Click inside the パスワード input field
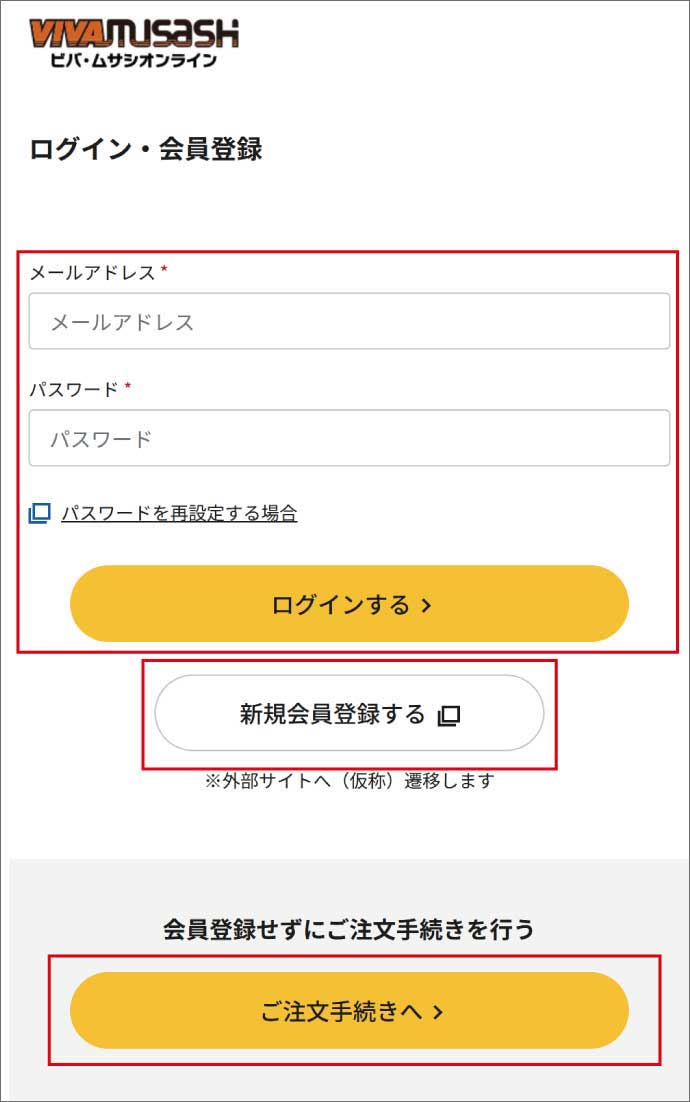Image resolution: width=690 pixels, height=1102 pixels. 345,438
